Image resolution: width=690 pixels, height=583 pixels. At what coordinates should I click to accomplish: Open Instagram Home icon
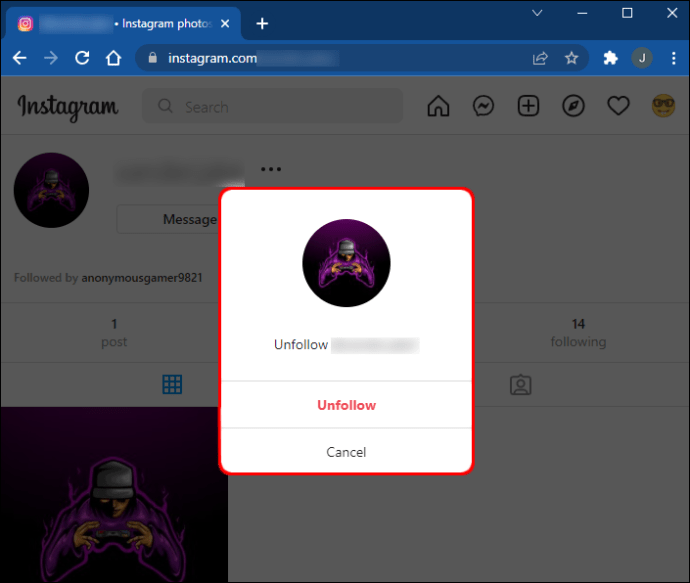tap(438, 106)
